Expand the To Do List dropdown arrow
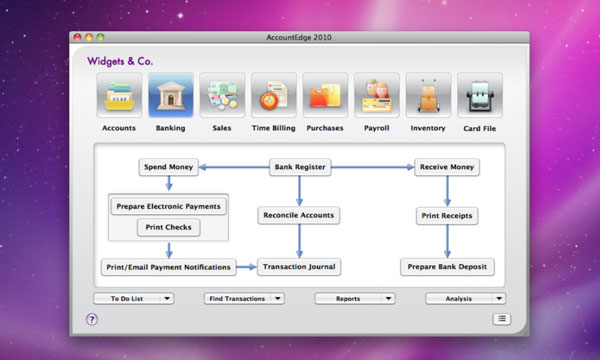 point(167,298)
